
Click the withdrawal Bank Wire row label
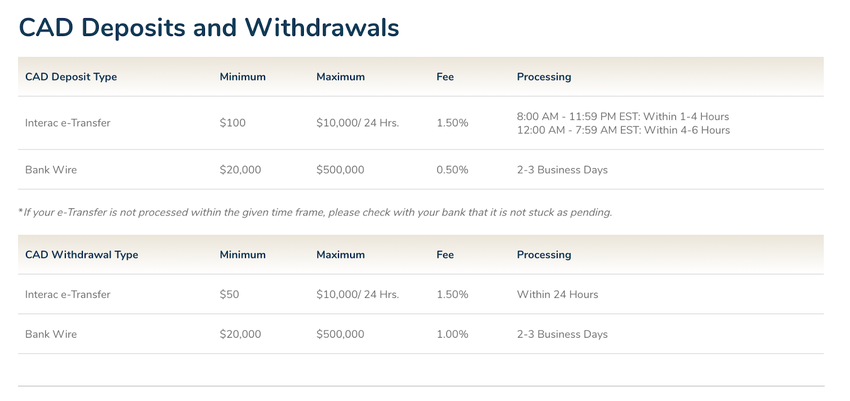pyautogui.click(x=51, y=334)
